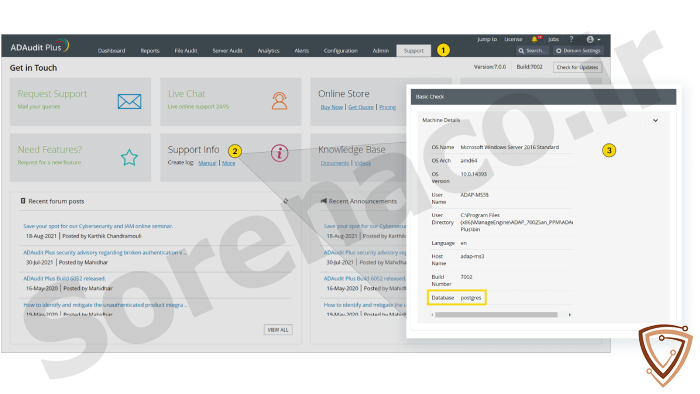Open the Configuration tab
700x394 pixels.
341,51
